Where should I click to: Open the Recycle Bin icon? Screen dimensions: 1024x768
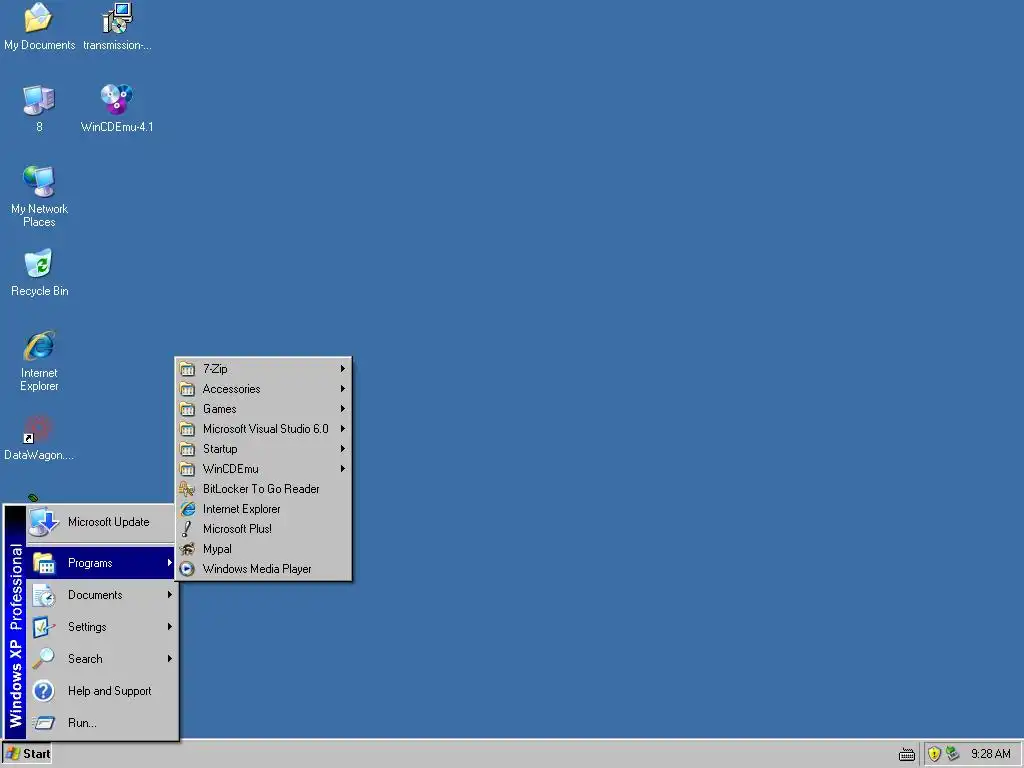point(39,272)
